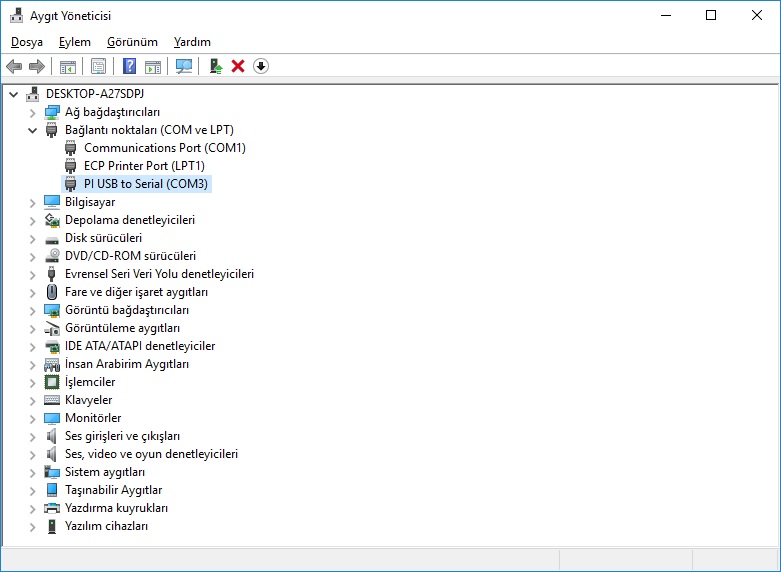Expand IDE ATA/ATAPI denetleyiciler category

pos(32,347)
